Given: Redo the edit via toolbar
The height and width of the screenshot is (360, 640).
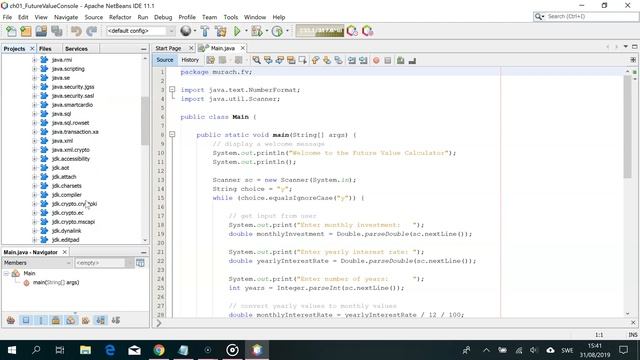Looking at the screenshot, I should click(x=91, y=31).
